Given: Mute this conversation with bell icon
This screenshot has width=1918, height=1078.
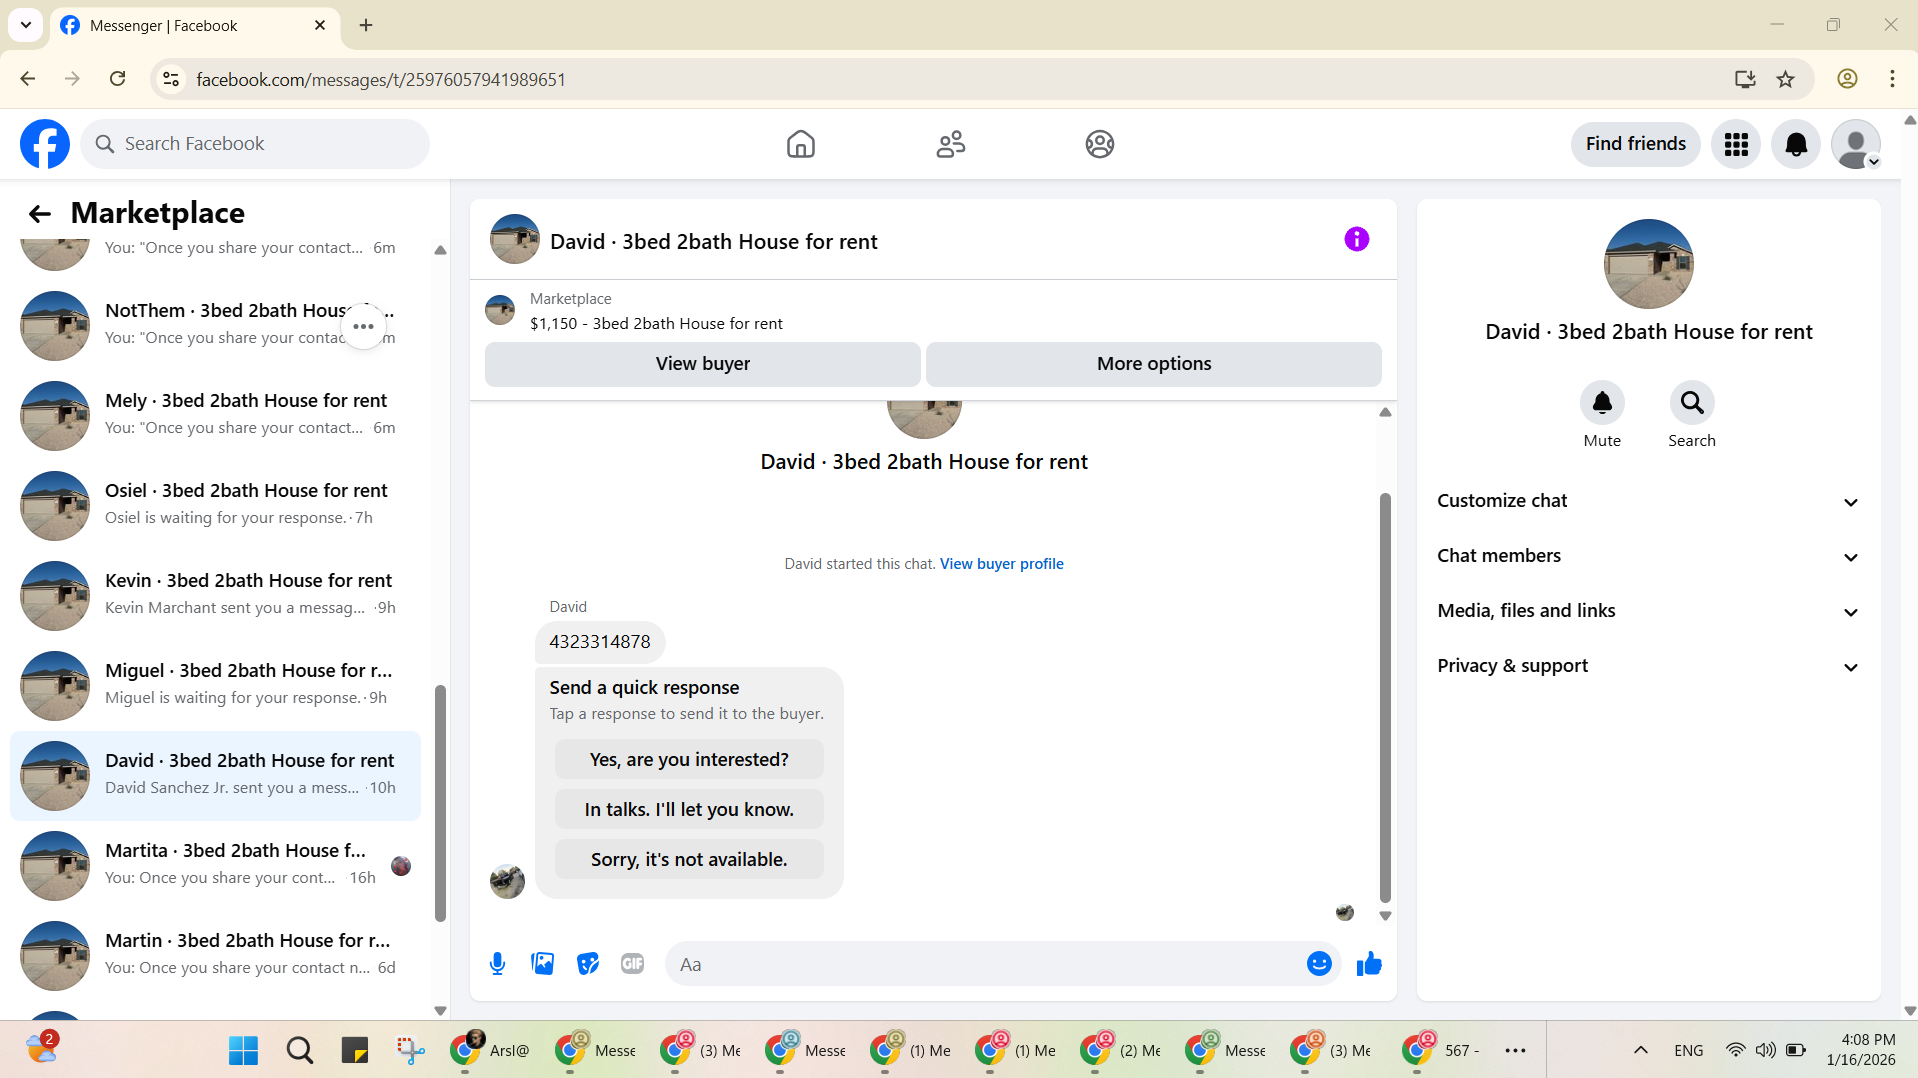Looking at the screenshot, I should pyautogui.click(x=1602, y=402).
